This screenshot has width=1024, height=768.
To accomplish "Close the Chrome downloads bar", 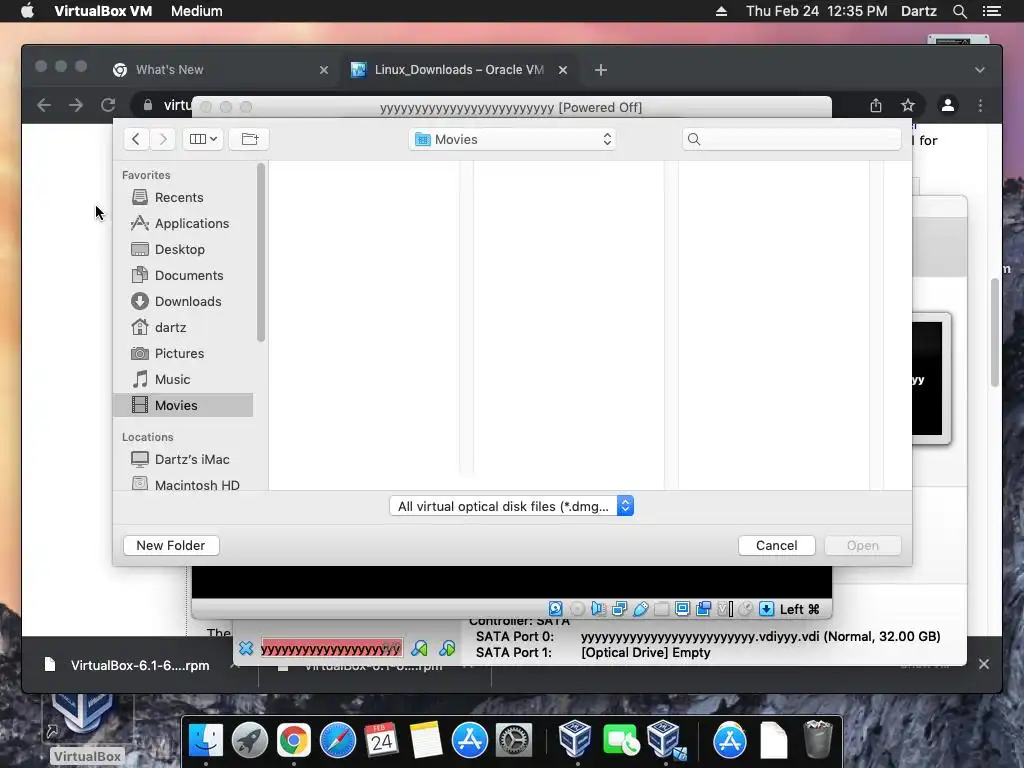I will coord(984,664).
